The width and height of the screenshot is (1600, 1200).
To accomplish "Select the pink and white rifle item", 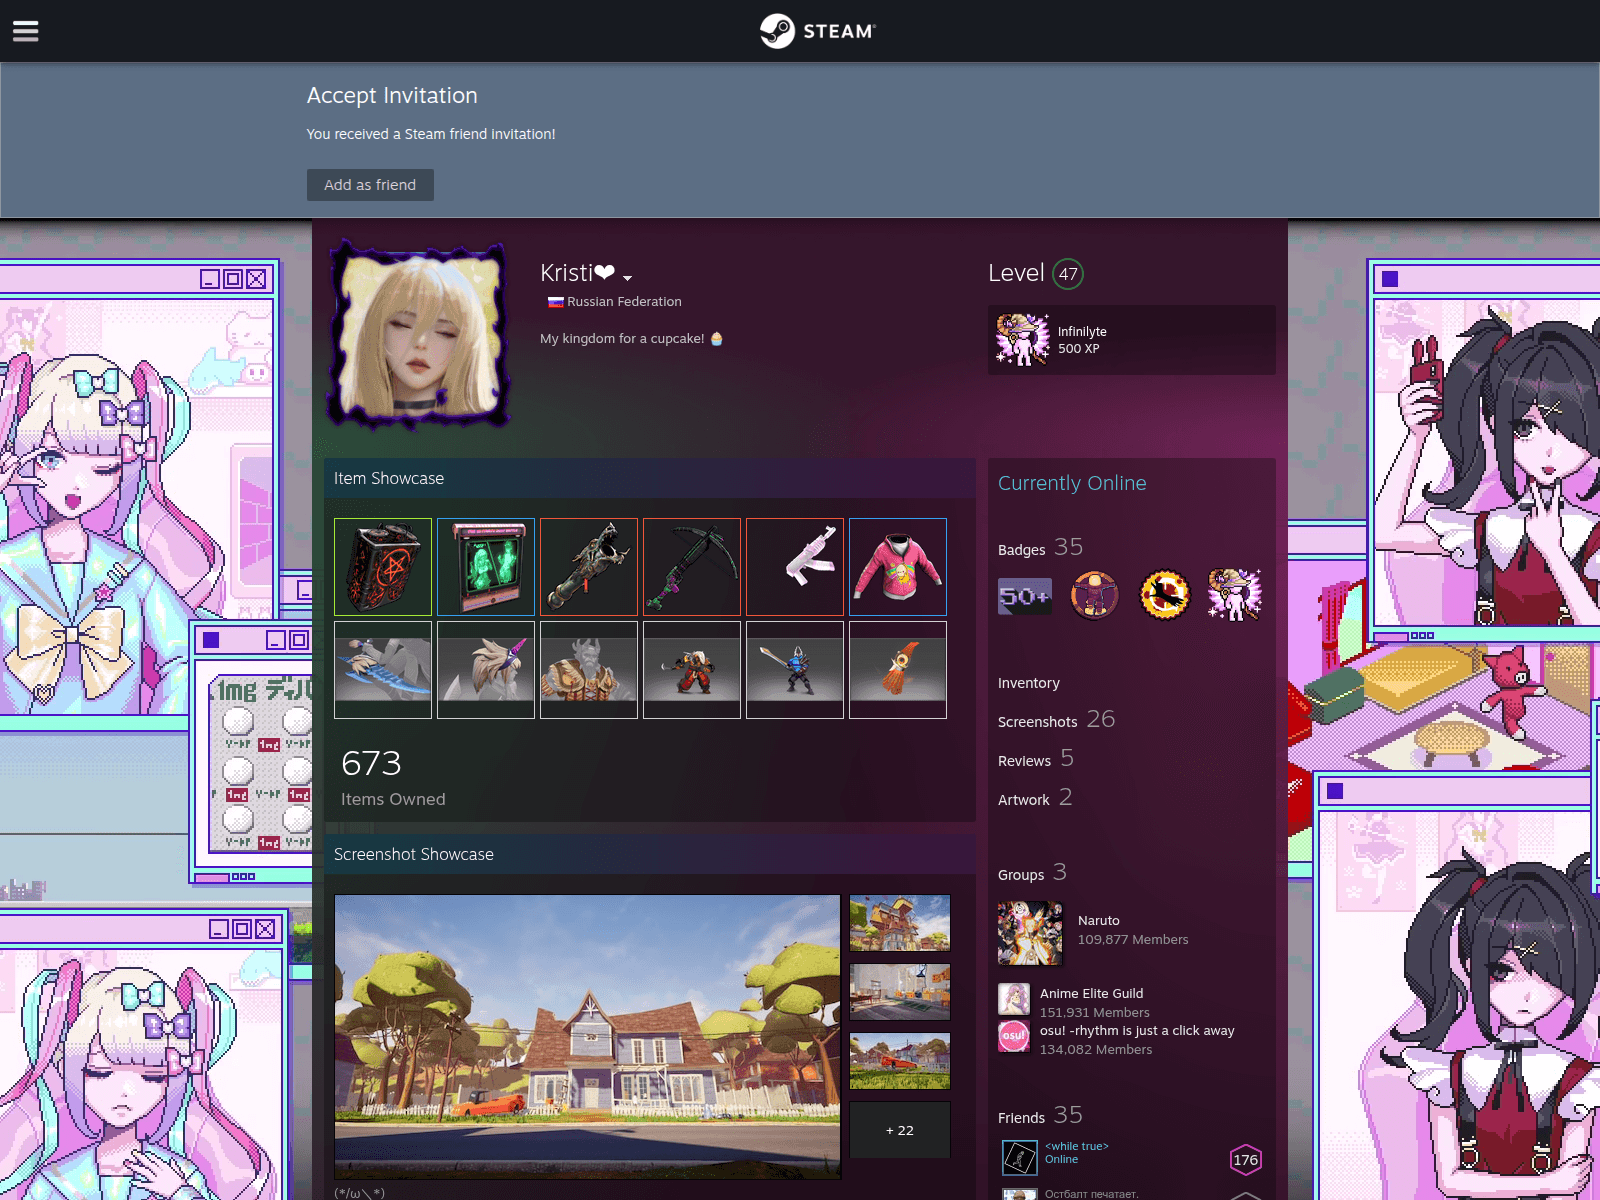I will [795, 567].
